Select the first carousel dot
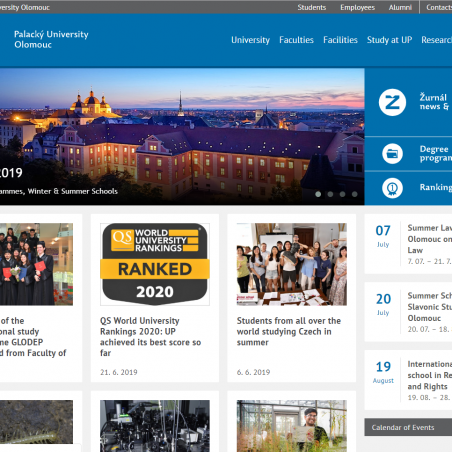 point(318,194)
